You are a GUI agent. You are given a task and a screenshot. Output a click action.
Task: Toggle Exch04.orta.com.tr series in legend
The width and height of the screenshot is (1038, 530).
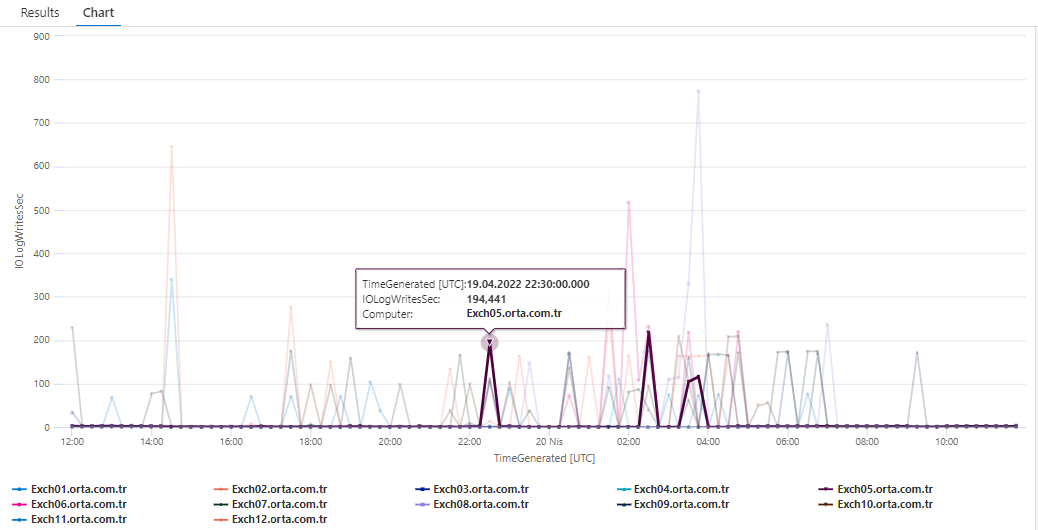(x=673, y=490)
